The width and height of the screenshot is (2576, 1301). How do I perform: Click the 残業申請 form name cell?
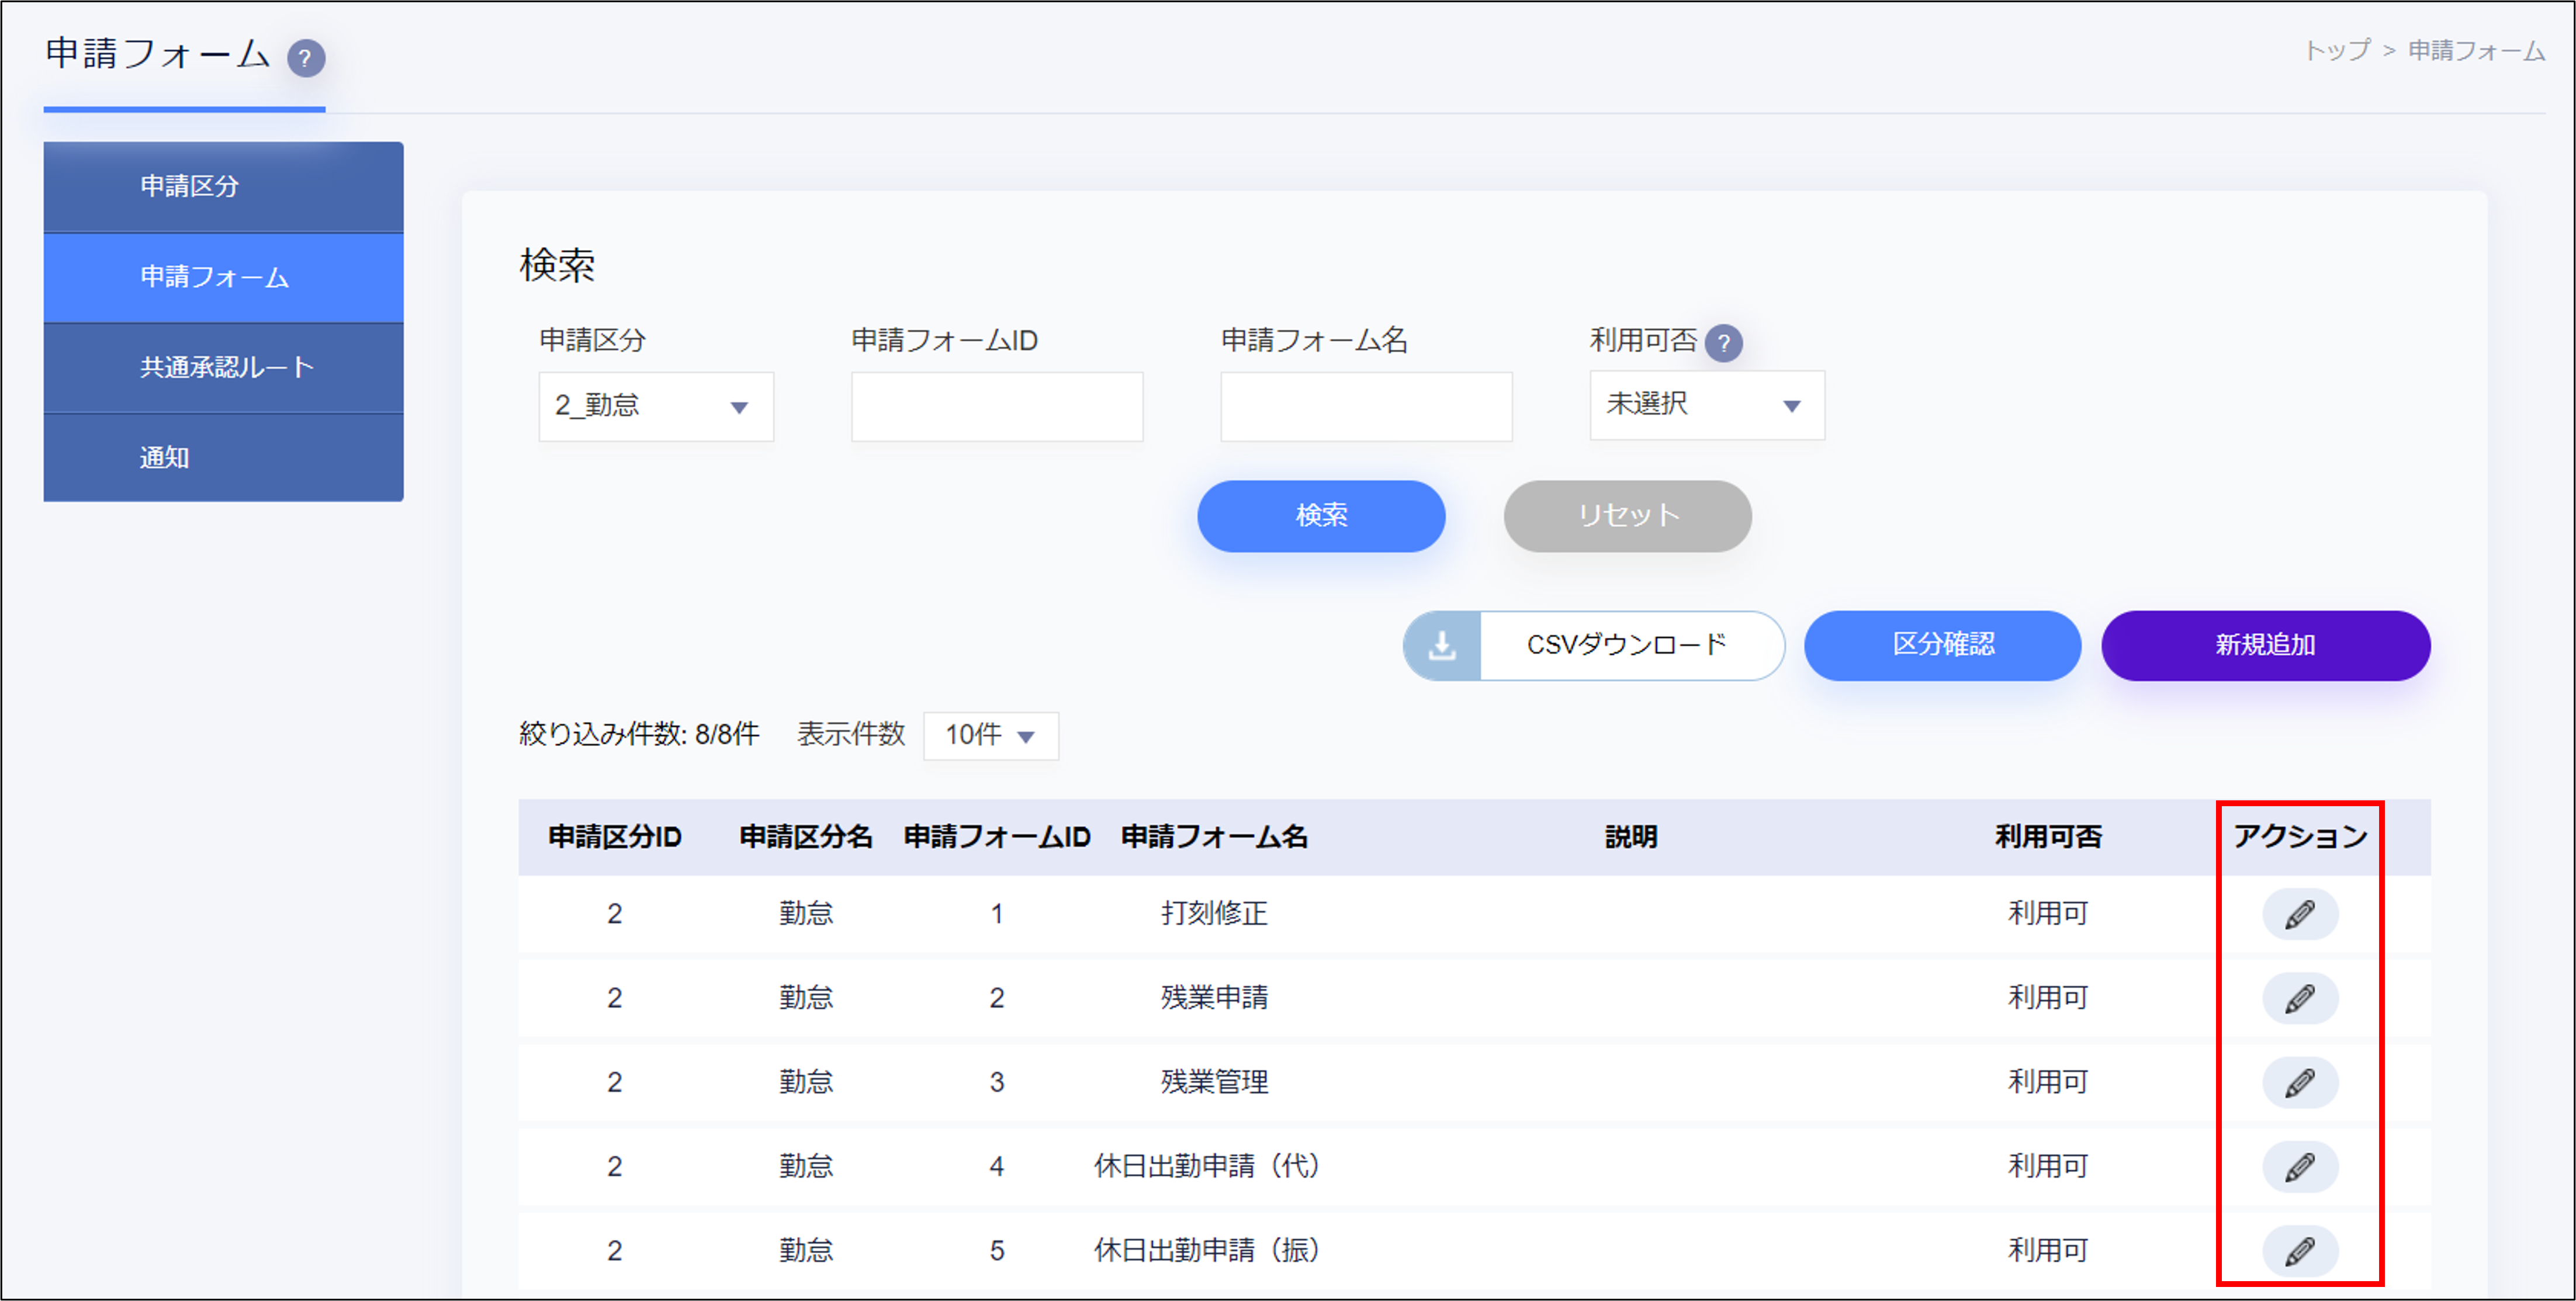click(1214, 998)
